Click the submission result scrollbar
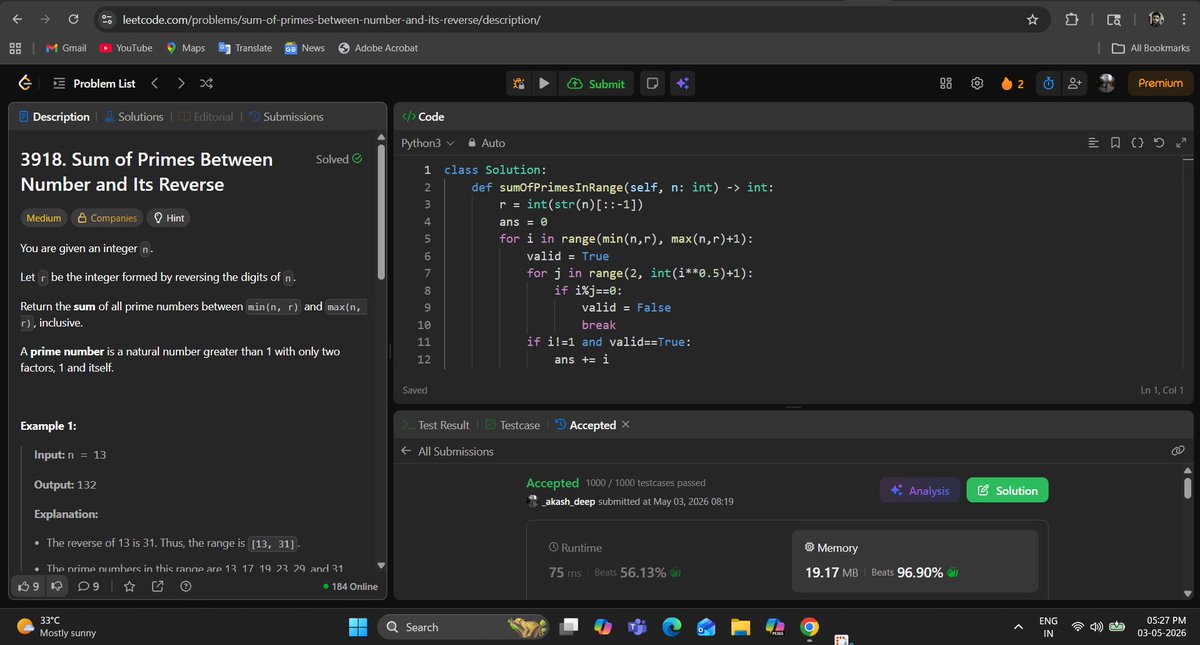 point(1187,486)
